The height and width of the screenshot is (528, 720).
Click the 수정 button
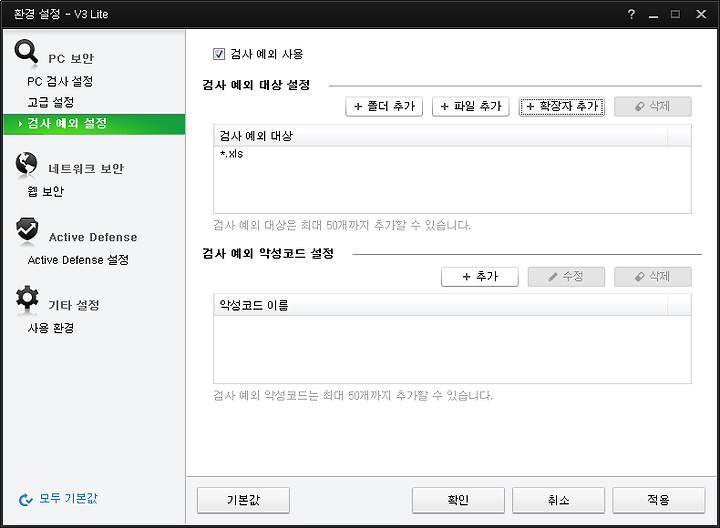566,277
